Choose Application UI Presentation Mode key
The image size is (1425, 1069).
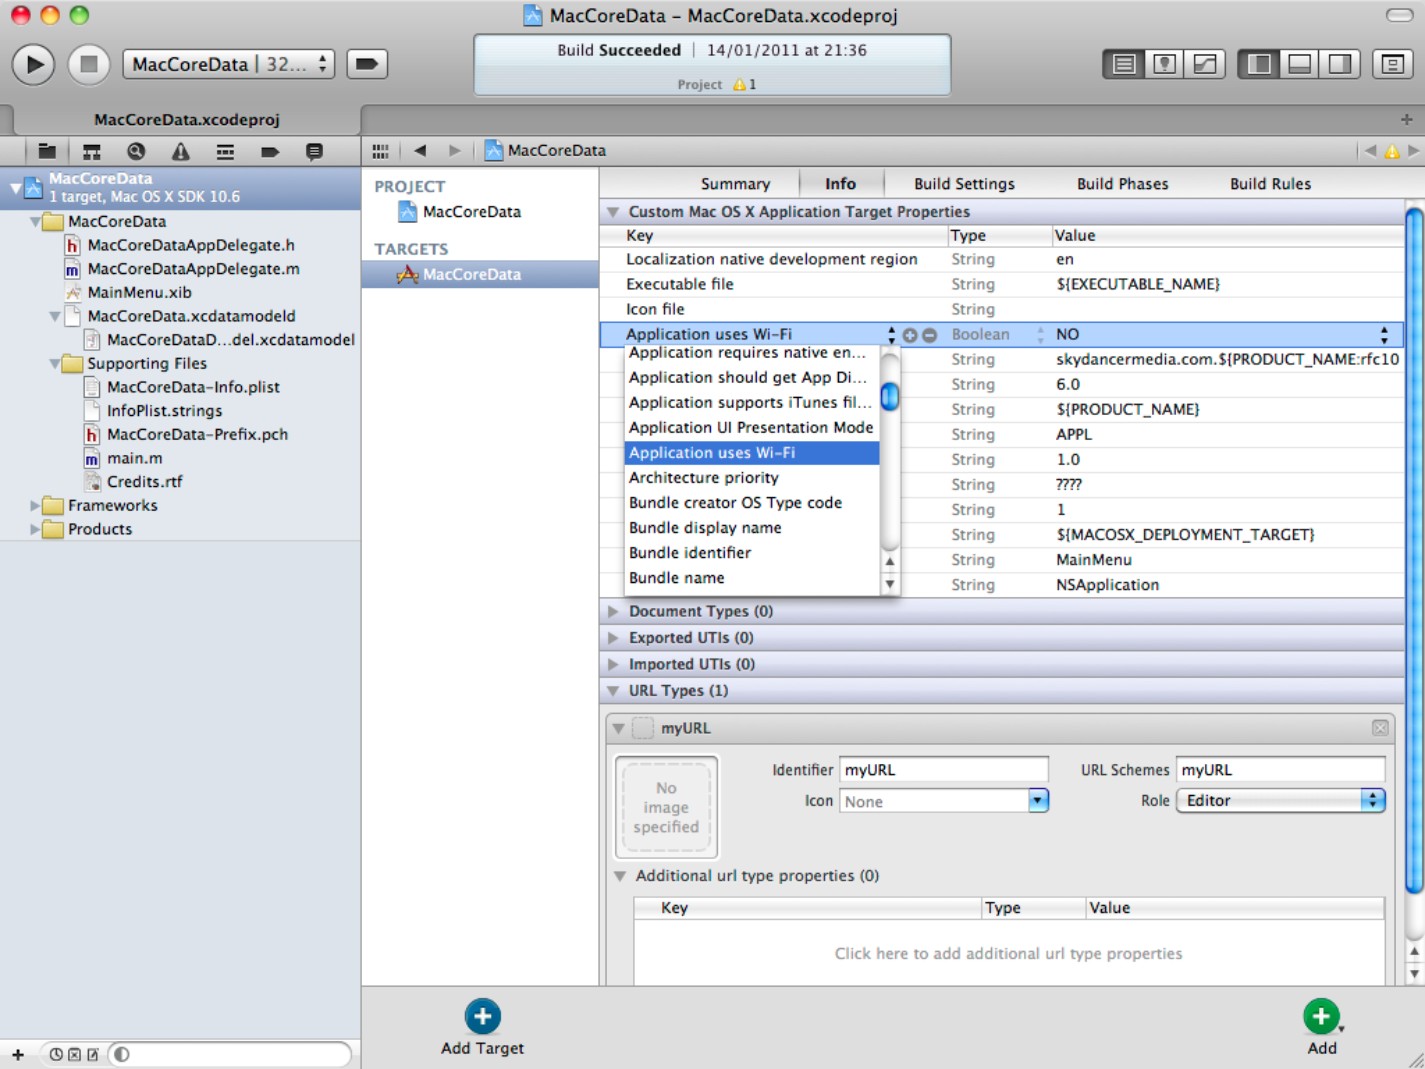click(x=752, y=428)
